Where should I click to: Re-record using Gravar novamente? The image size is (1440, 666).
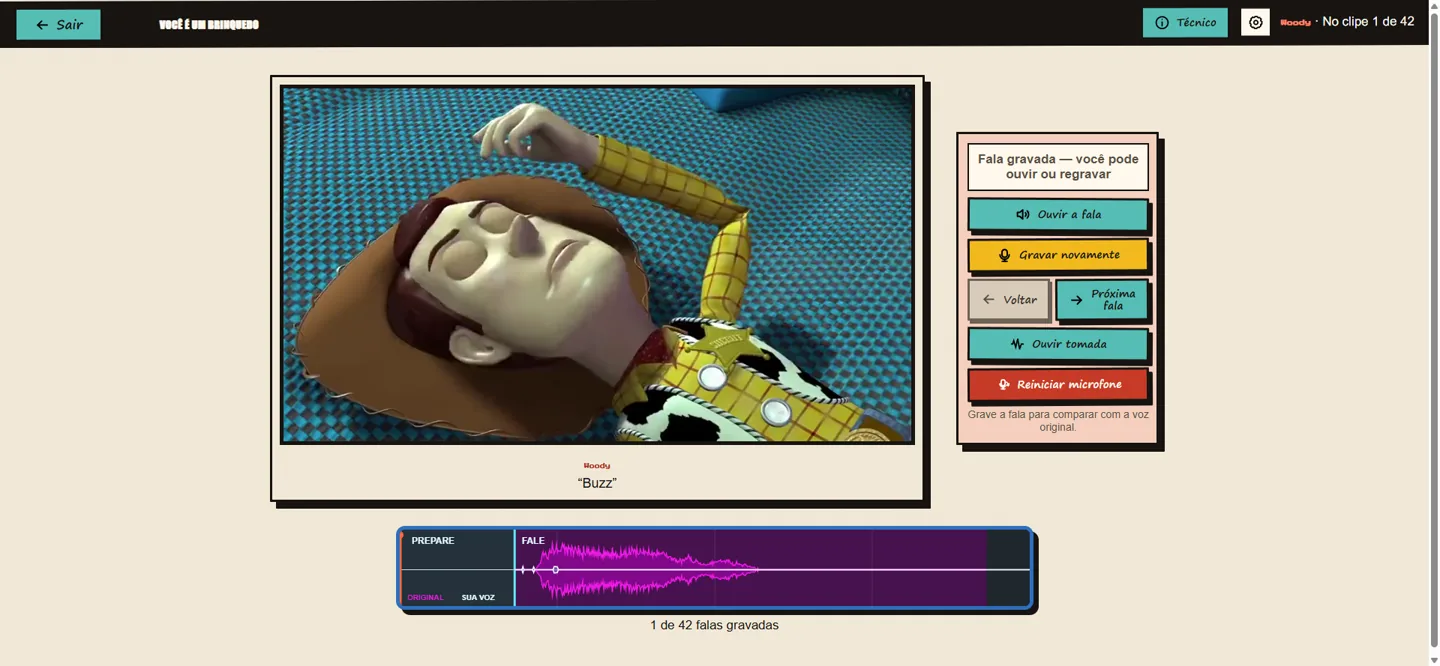coord(1058,255)
